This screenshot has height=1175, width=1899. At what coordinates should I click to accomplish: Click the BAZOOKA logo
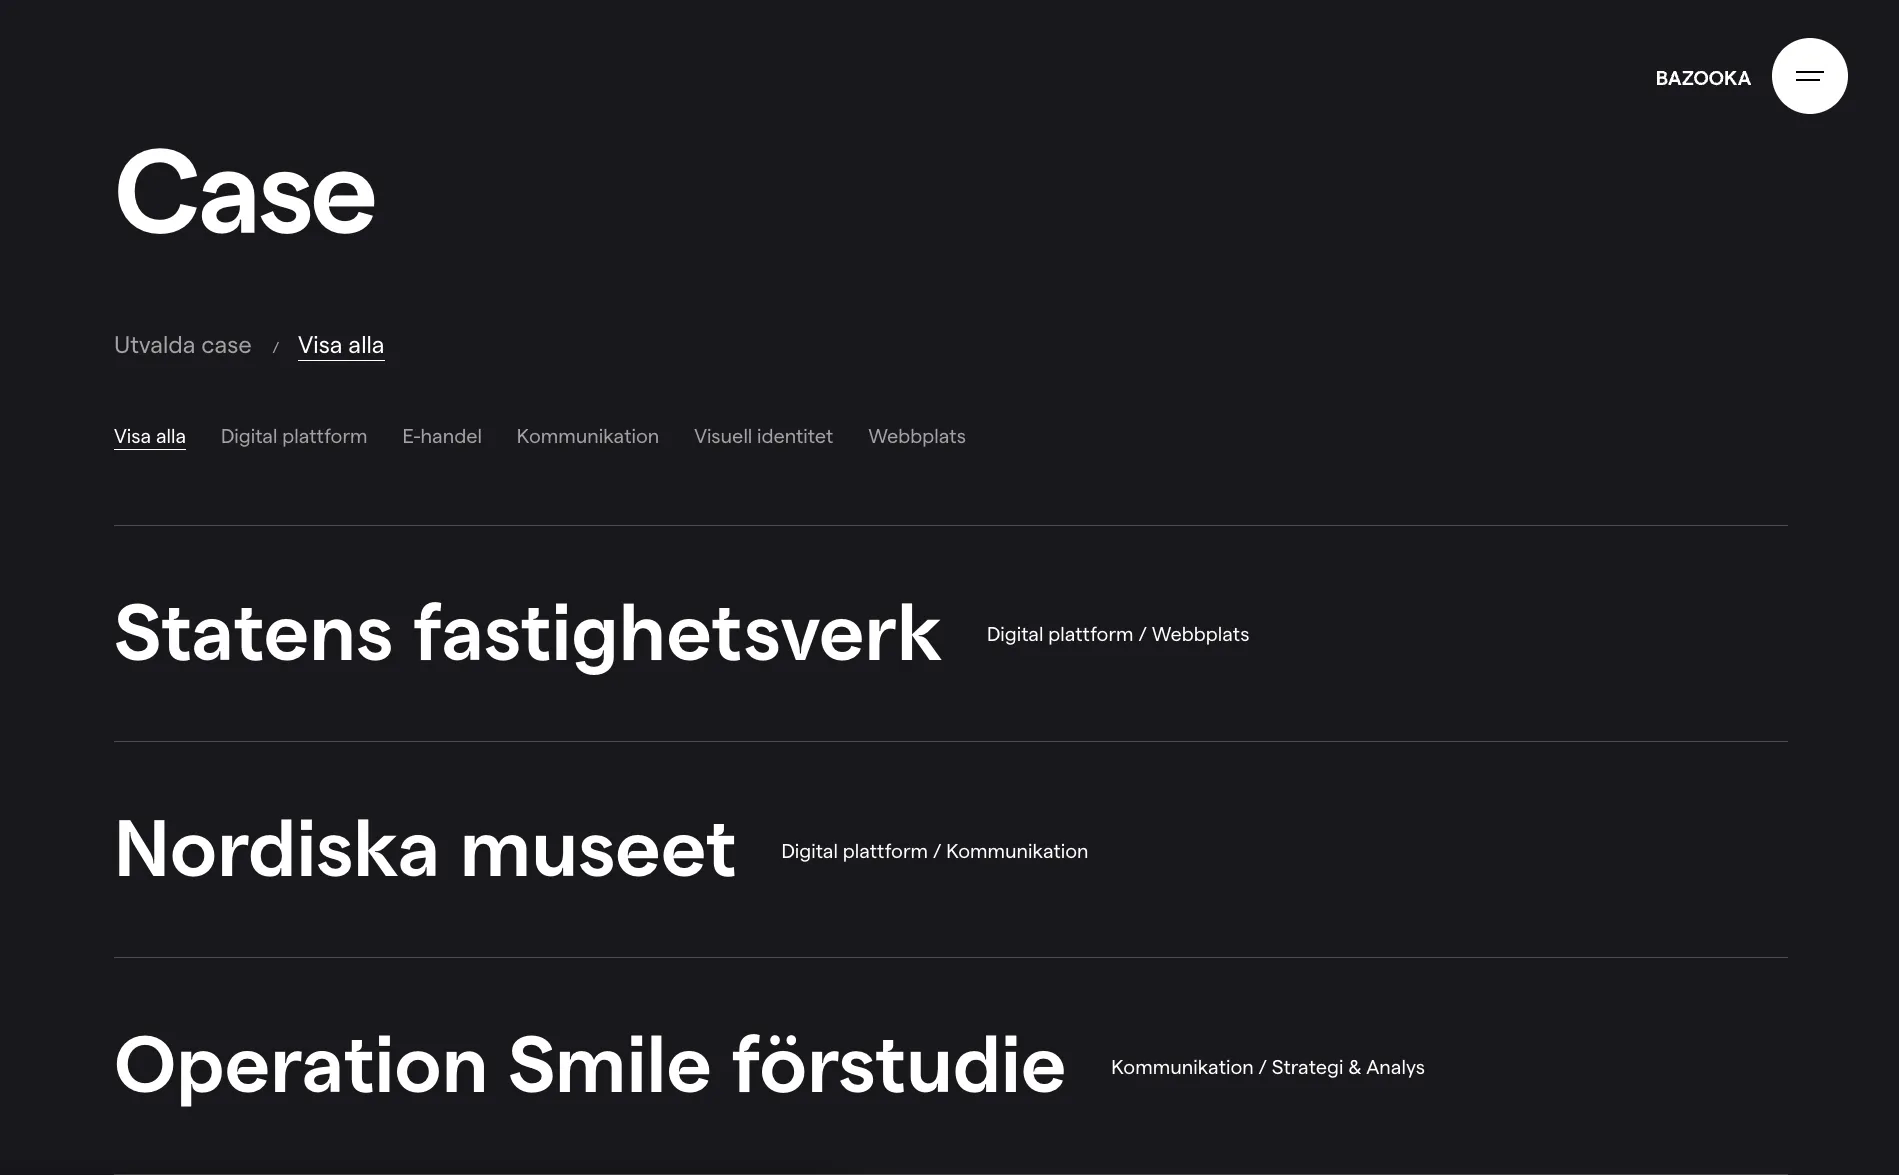(x=1703, y=78)
